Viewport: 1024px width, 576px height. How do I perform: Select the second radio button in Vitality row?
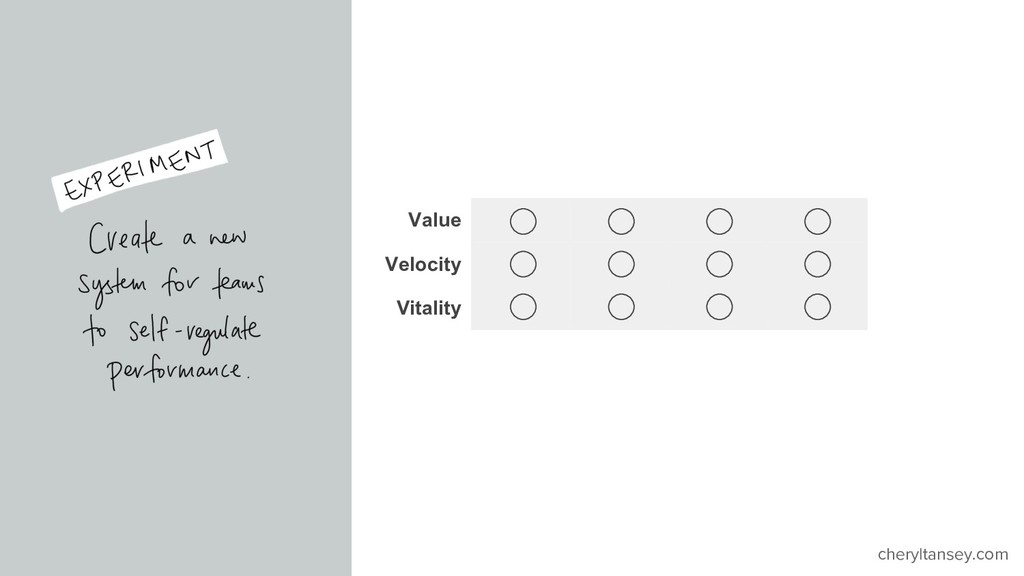coord(621,307)
